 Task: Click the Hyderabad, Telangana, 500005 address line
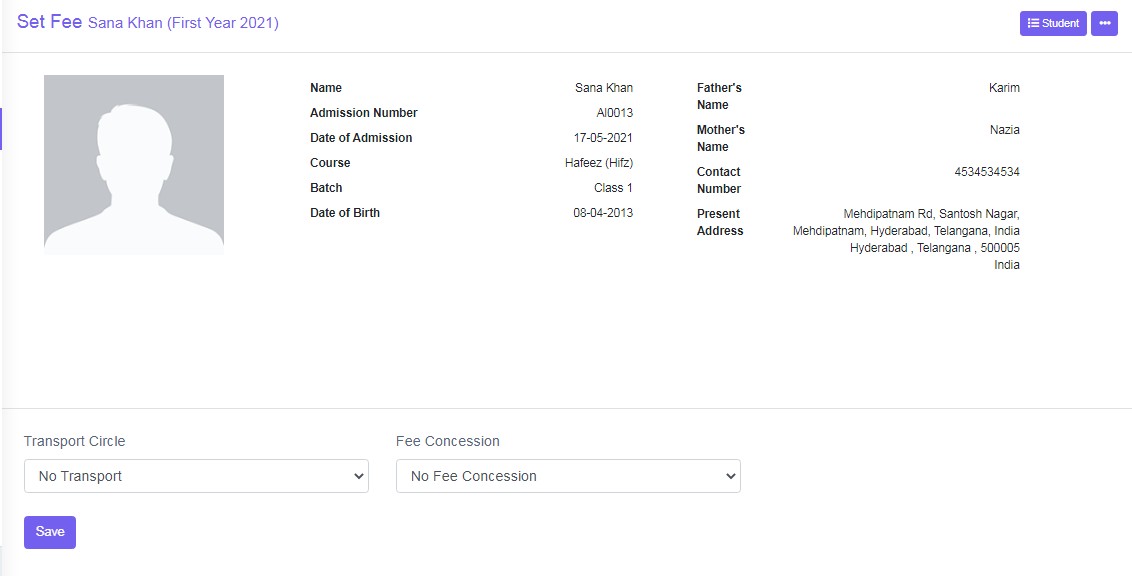(x=934, y=248)
